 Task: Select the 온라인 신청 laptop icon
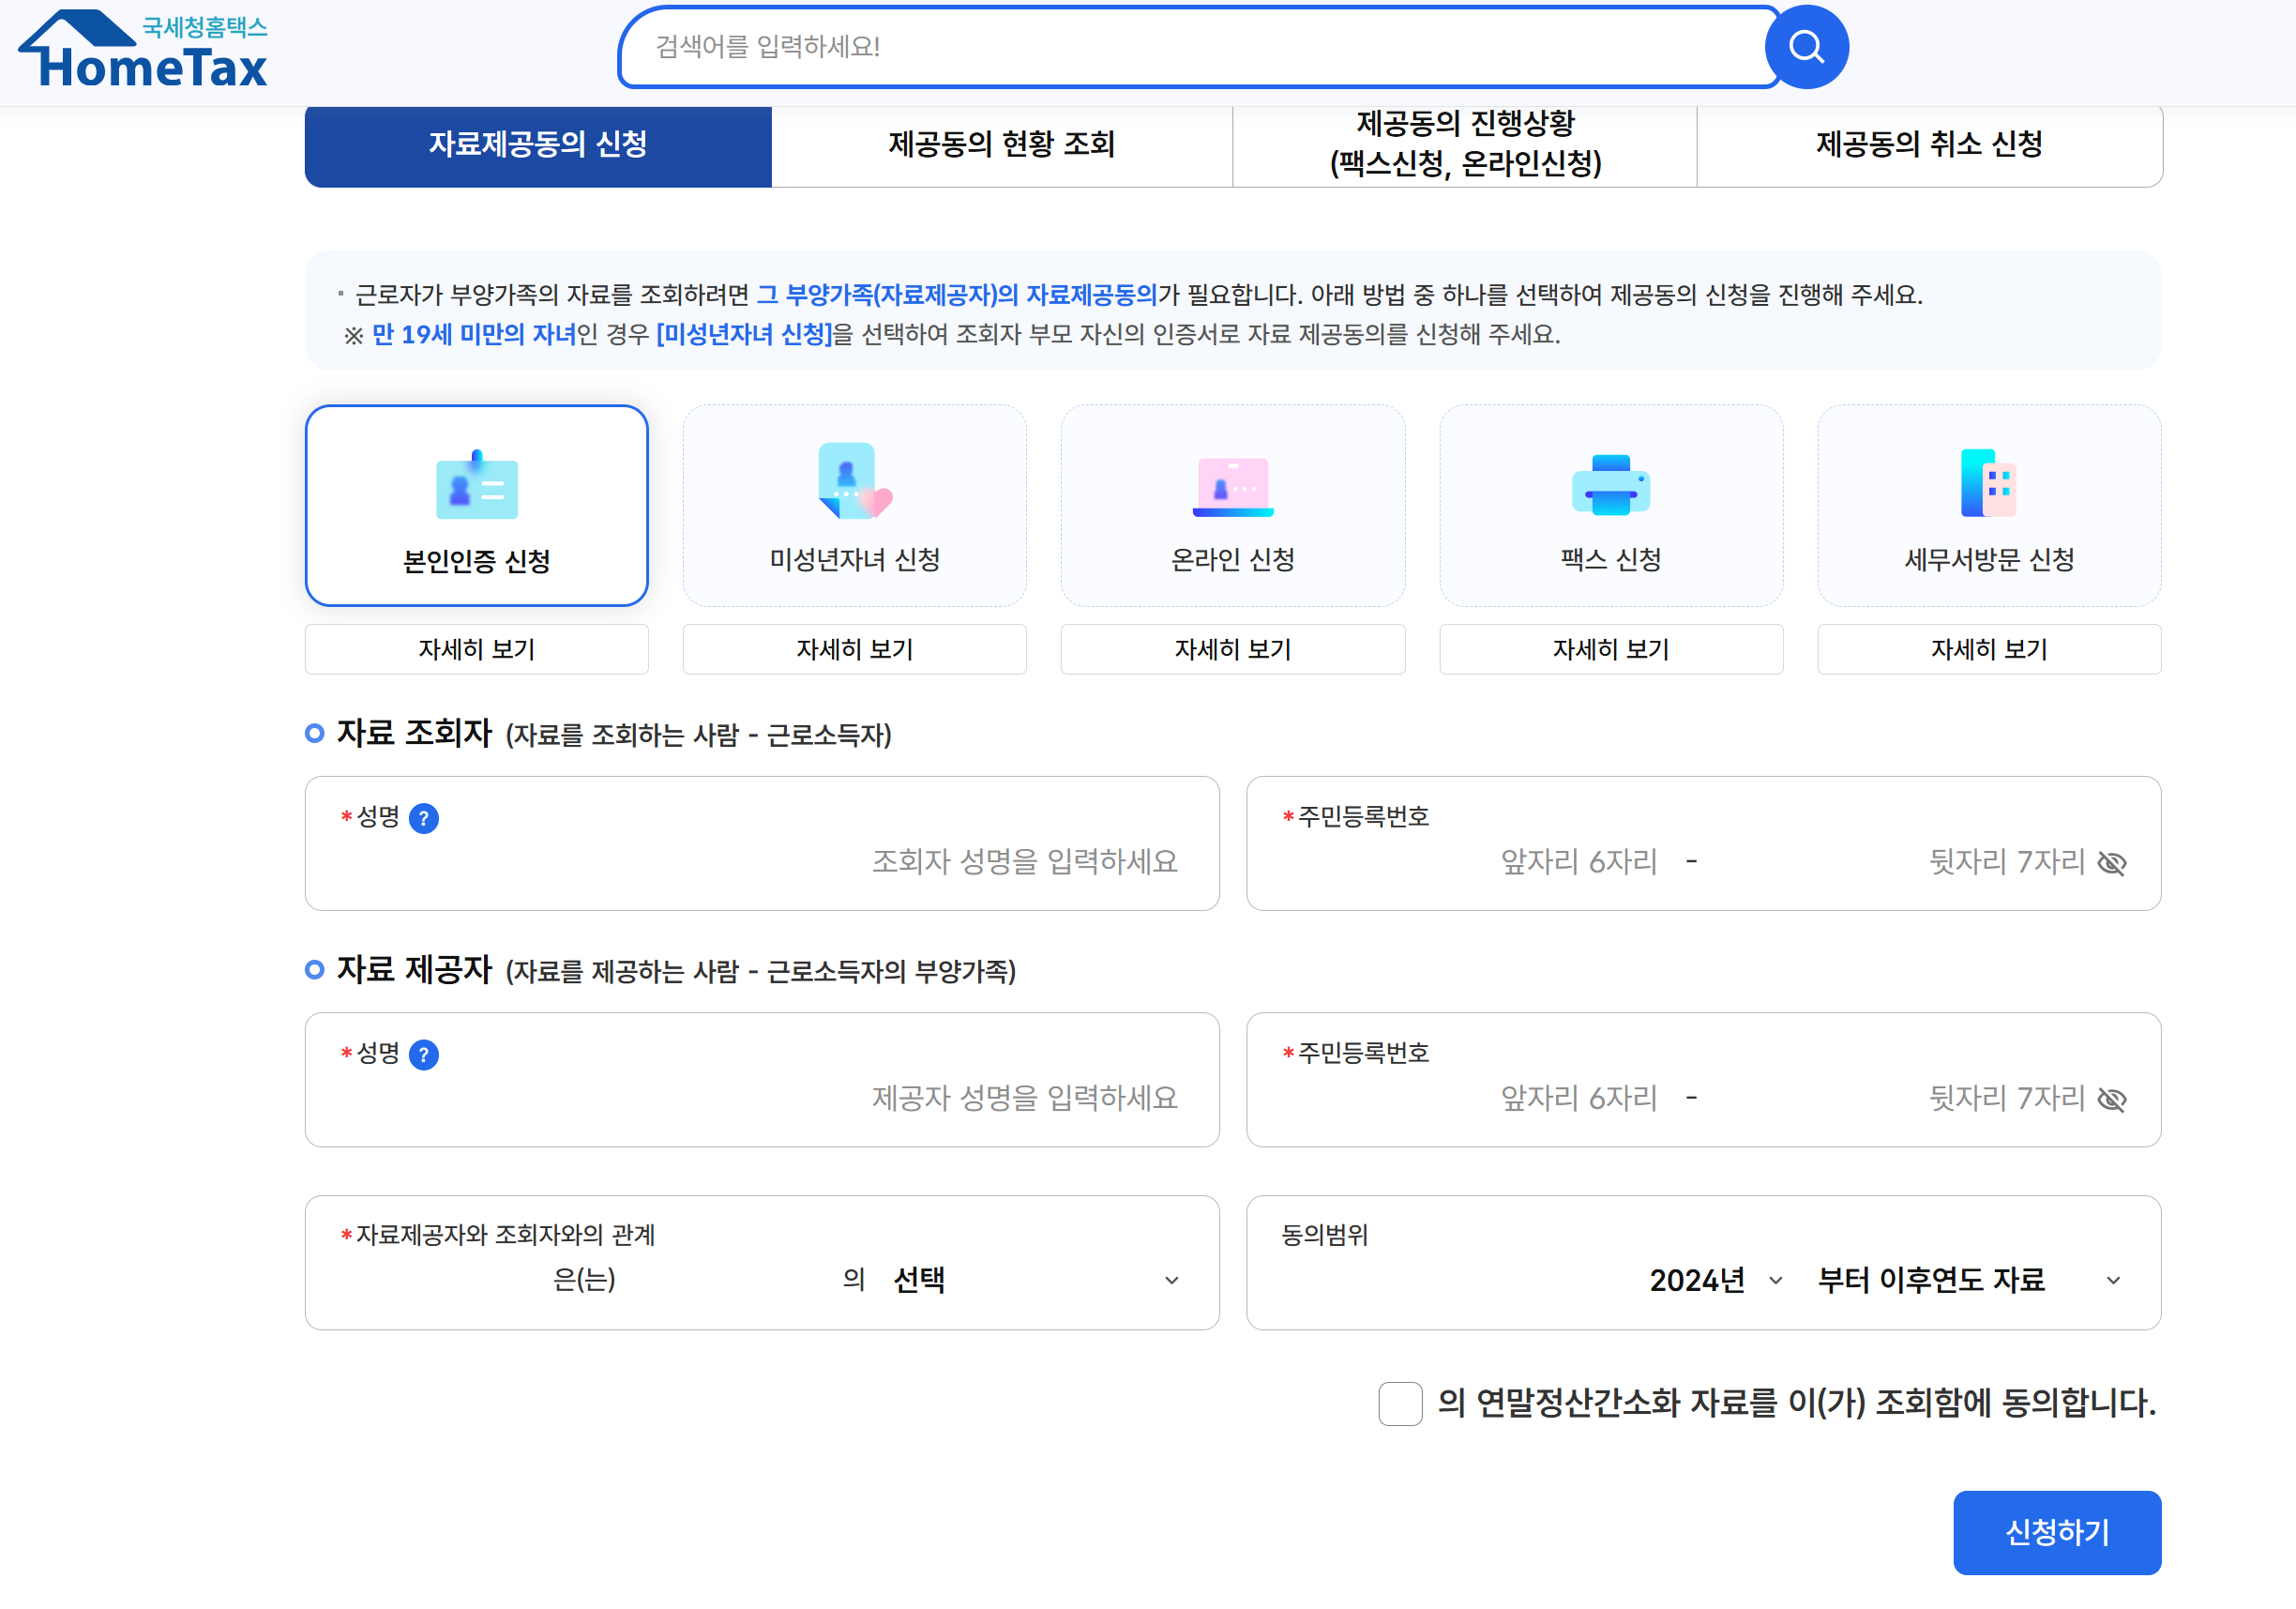point(1232,487)
